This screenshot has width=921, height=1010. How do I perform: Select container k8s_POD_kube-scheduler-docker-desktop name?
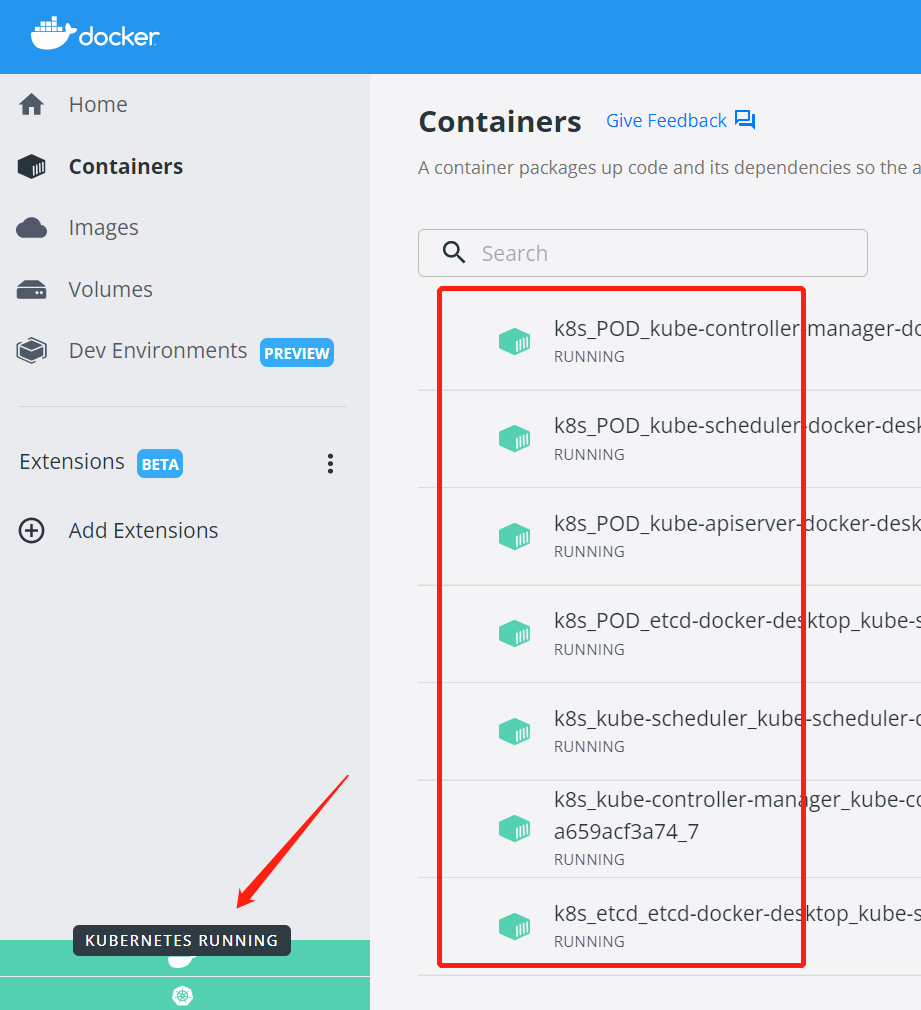click(x=737, y=426)
